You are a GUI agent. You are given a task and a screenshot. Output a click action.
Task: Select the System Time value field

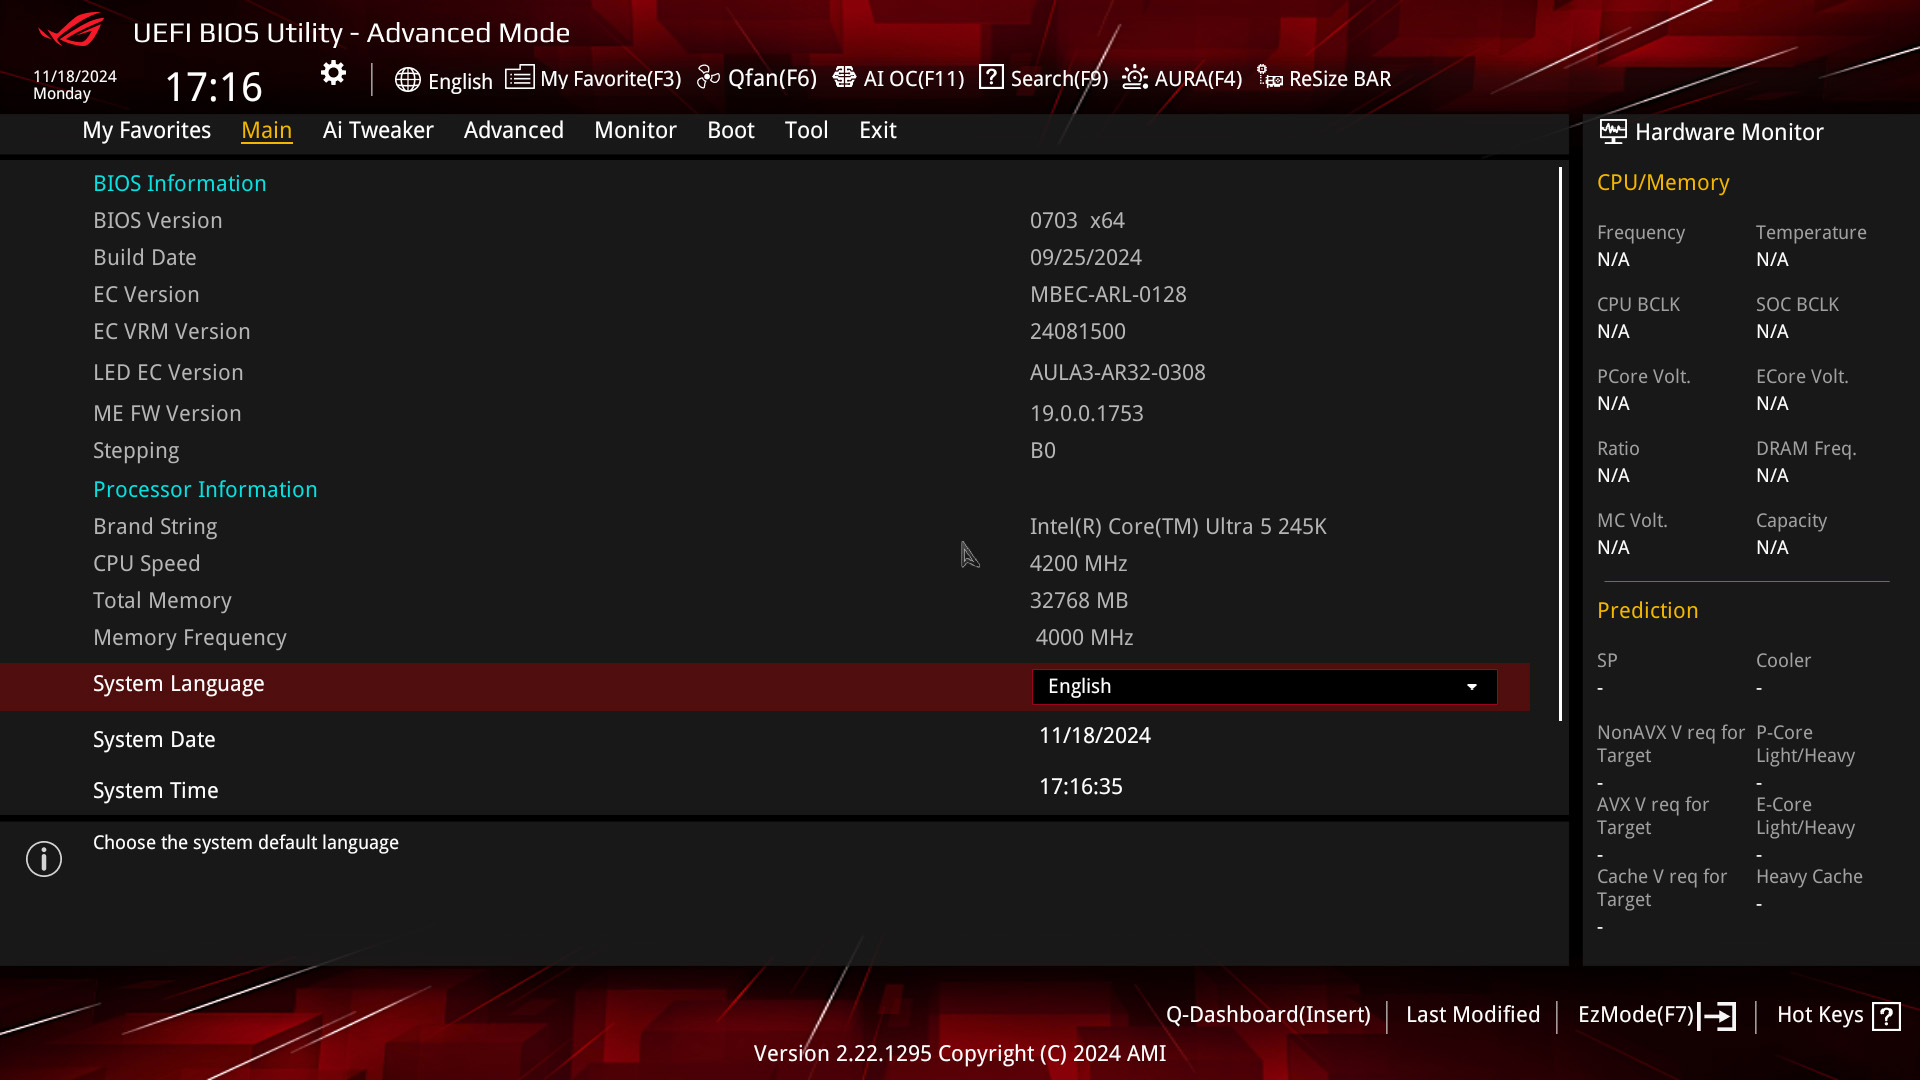(x=1081, y=787)
